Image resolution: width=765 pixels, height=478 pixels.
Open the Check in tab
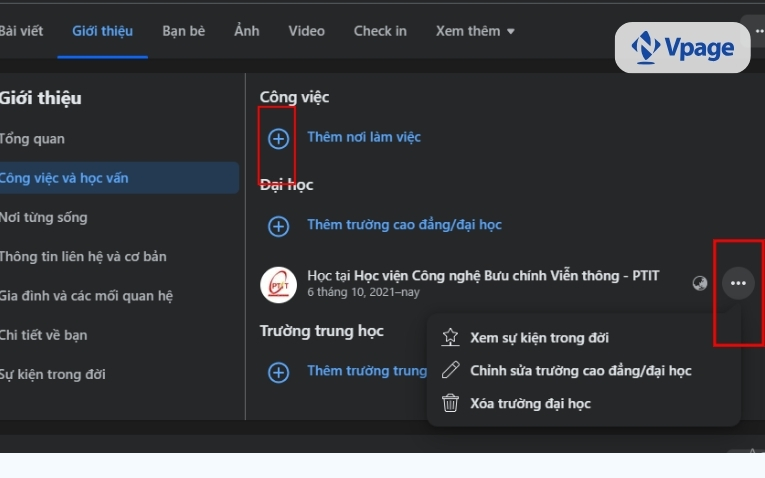click(x=380, y=31)
